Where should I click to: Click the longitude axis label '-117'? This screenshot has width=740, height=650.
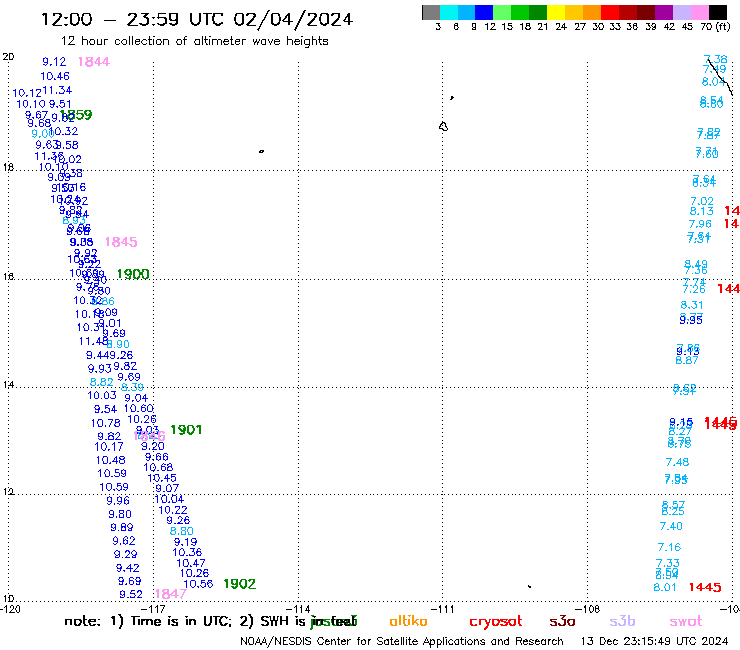153,609
